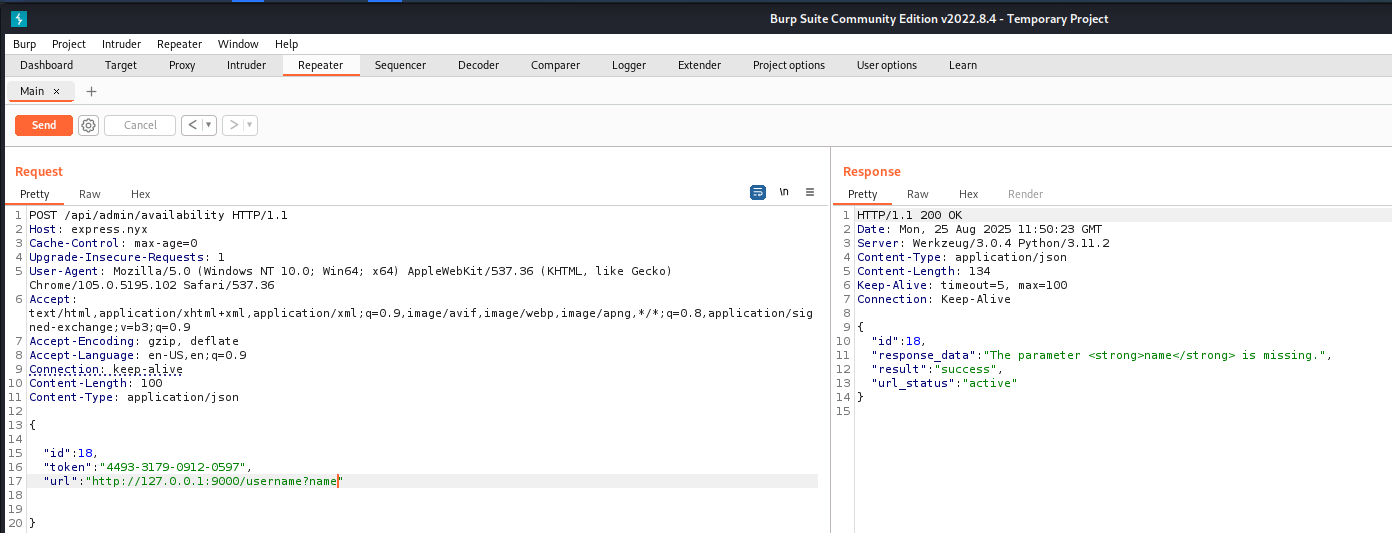The width and height of the screenshot is (1392, 533).
Task: Show Response in Hex view
Action: point(968,194)
